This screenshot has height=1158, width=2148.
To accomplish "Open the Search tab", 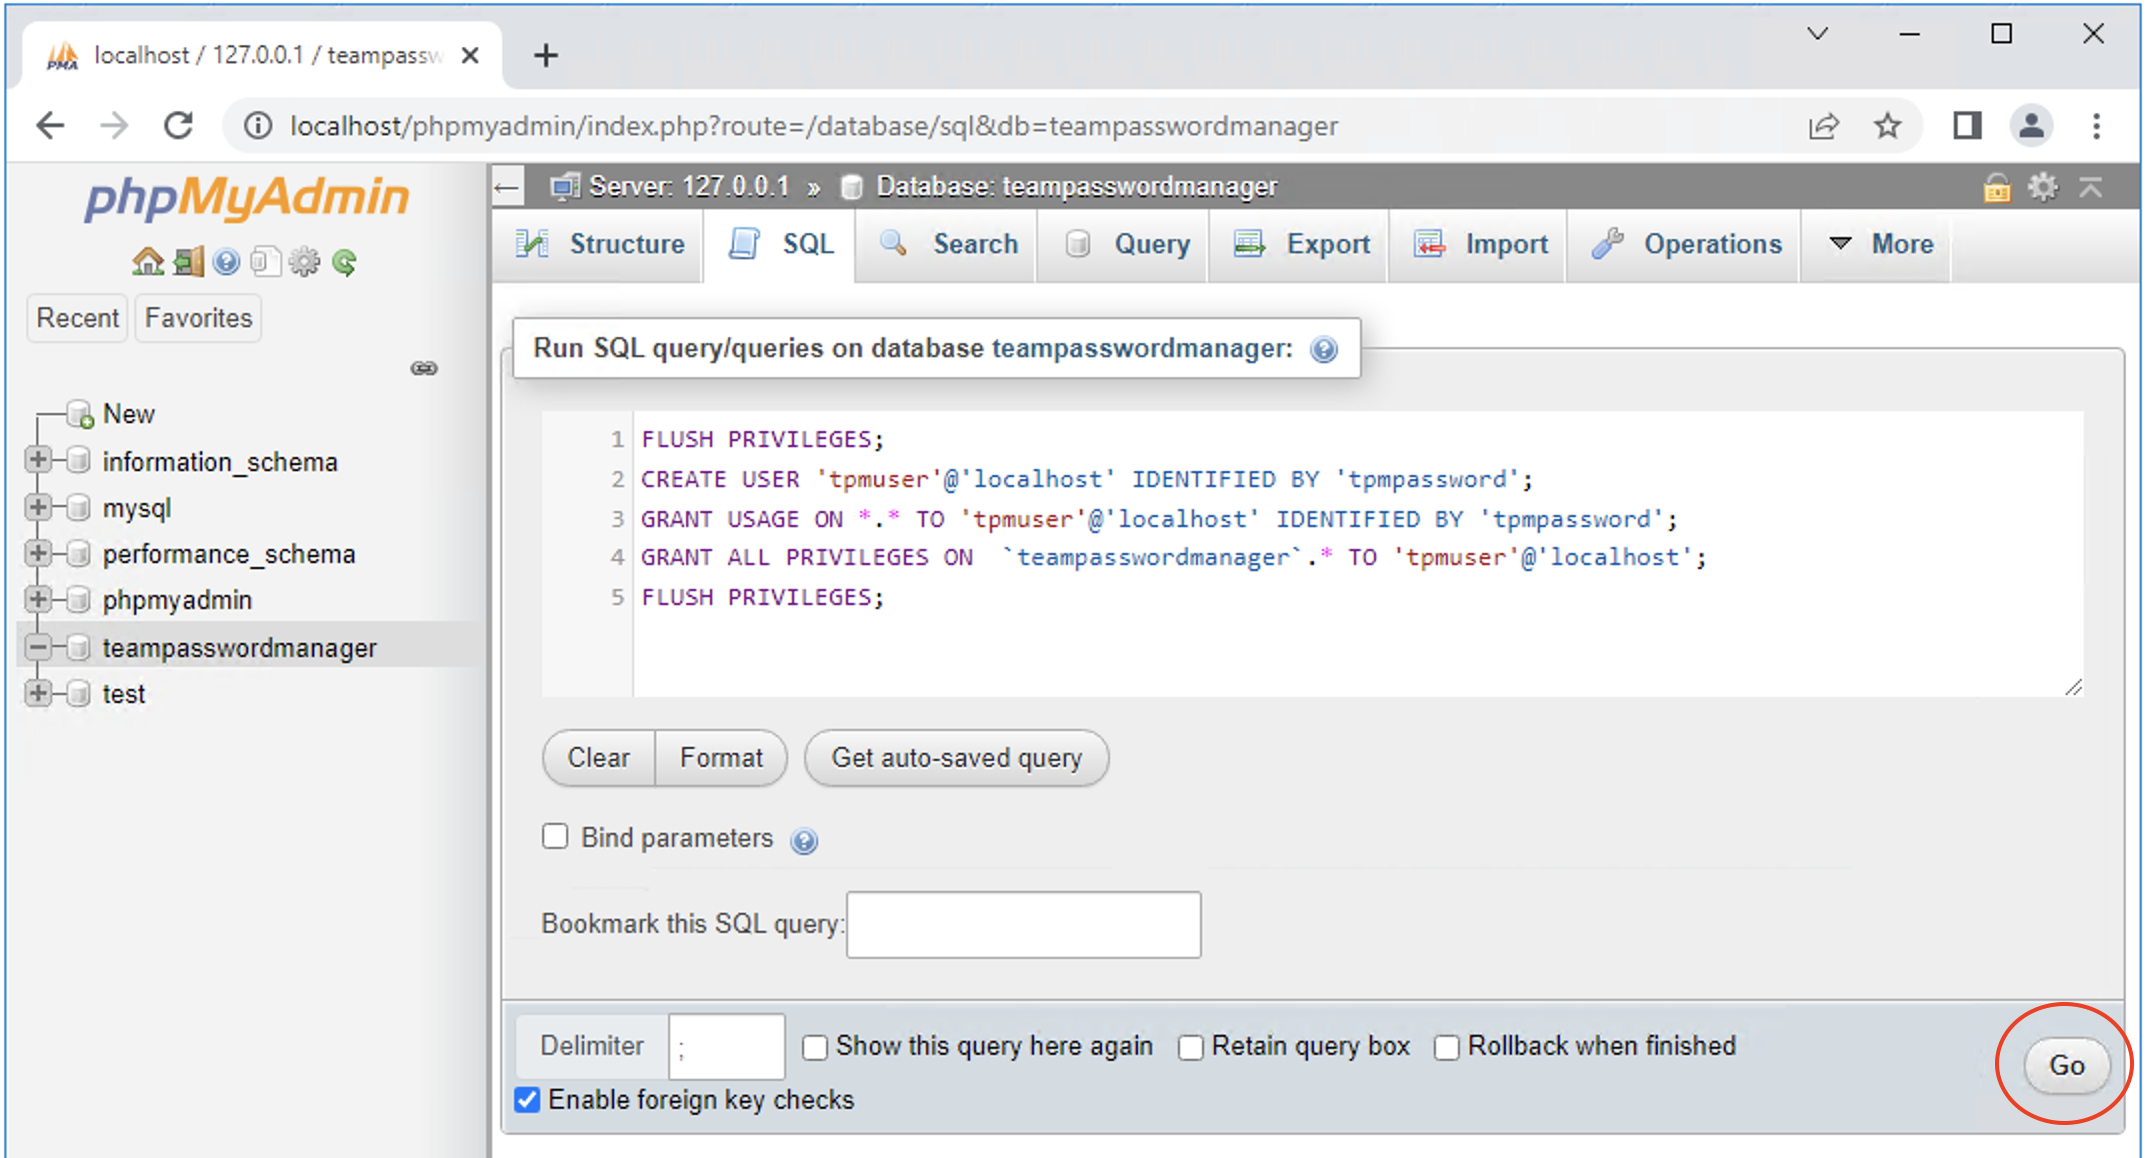I will point(948,244).
